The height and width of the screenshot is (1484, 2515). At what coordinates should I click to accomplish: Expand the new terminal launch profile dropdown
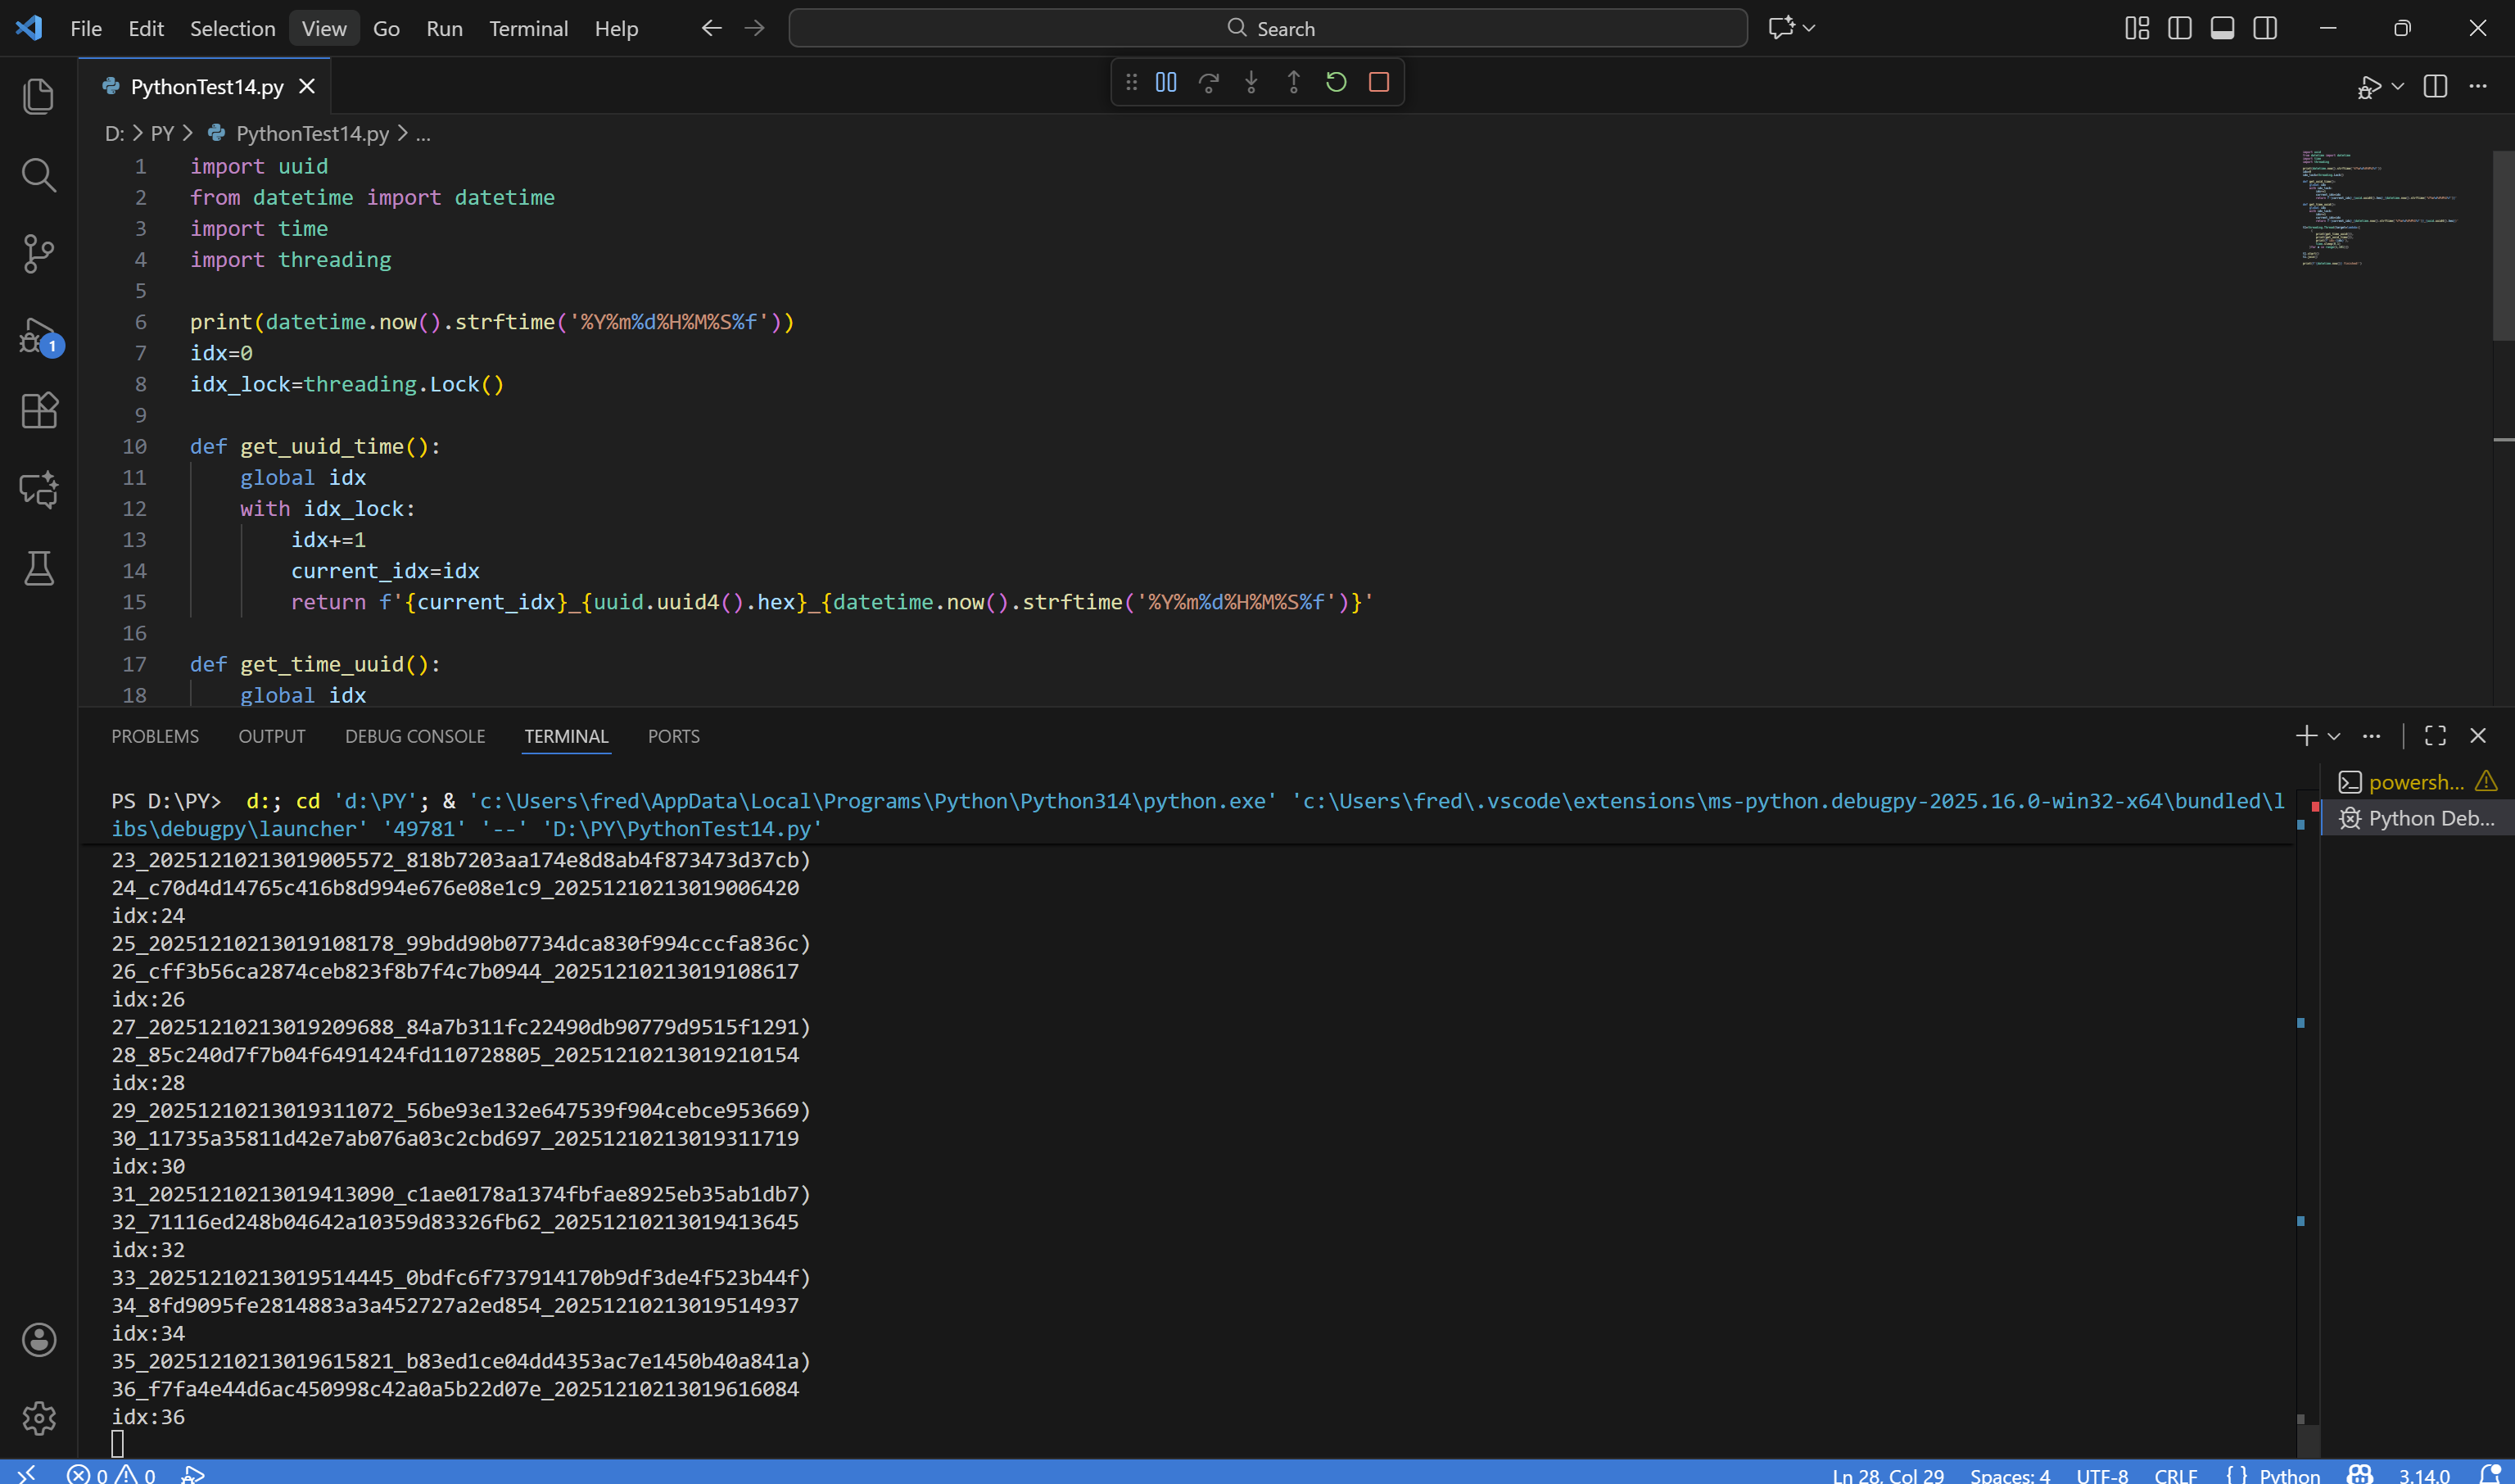[x=2334, y=736]
